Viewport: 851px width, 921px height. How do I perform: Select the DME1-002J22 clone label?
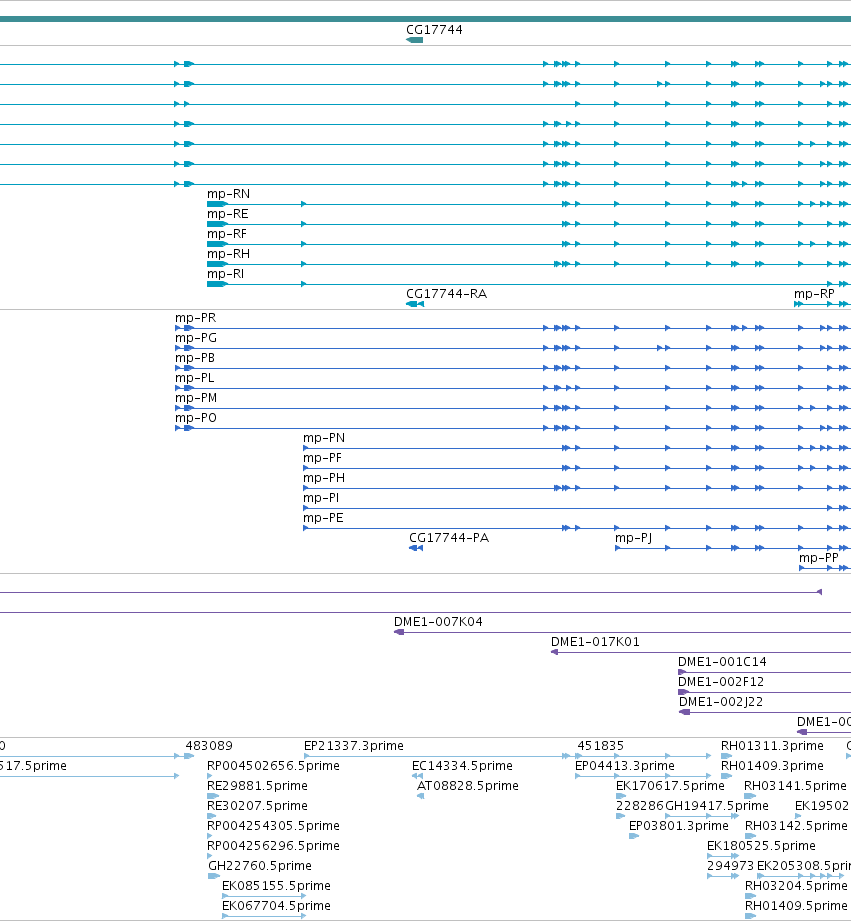[x=721, y=701]
